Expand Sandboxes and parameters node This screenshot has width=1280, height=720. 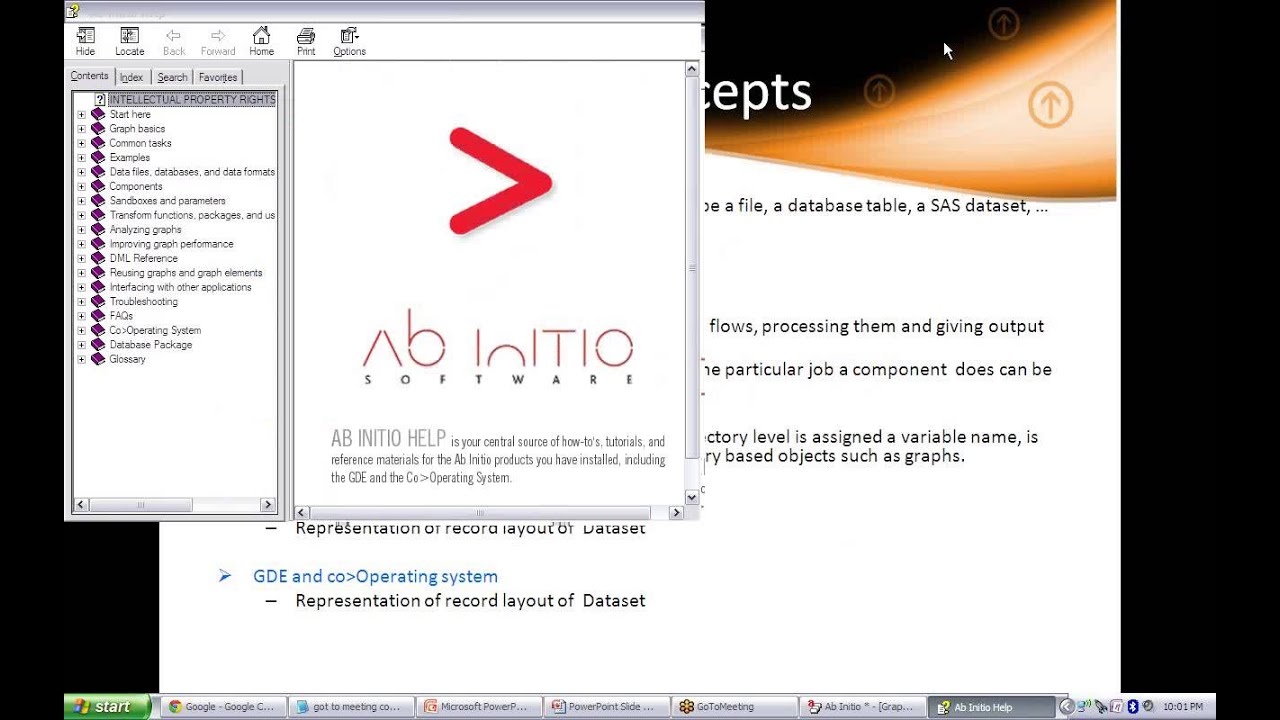[82, 201]
